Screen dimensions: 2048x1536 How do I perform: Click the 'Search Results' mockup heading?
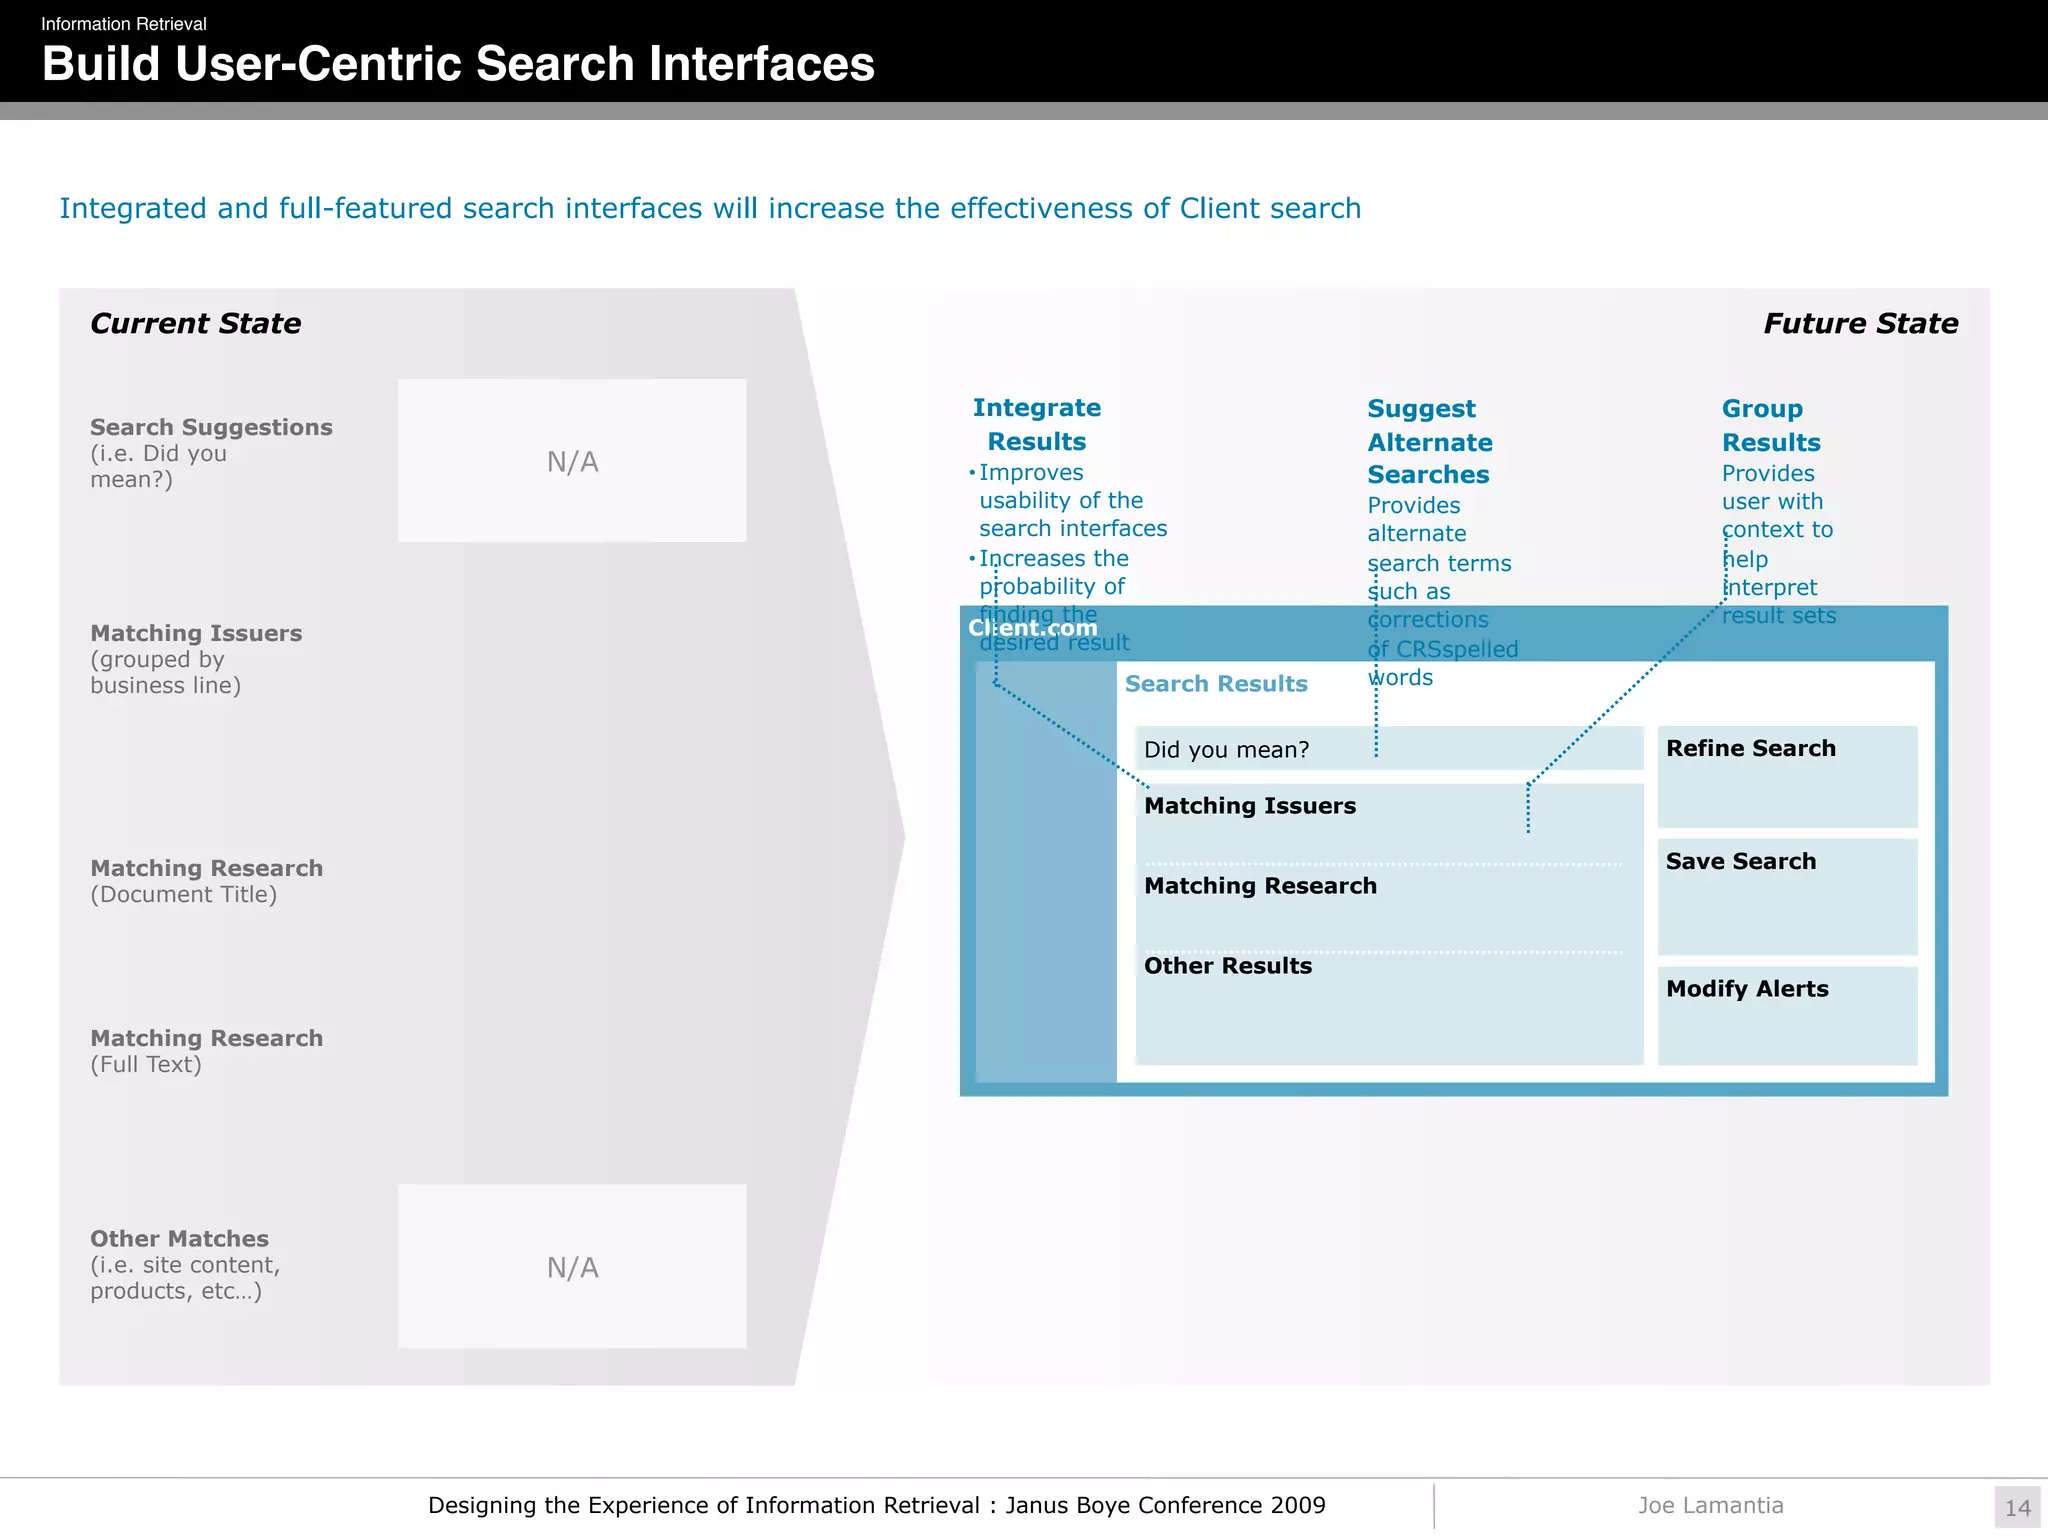pos(1216,684)
